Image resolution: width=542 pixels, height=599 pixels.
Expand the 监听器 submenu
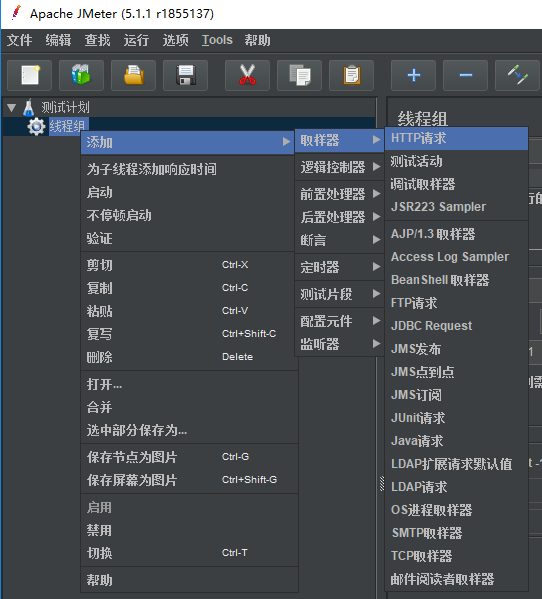tap(339, 344)
